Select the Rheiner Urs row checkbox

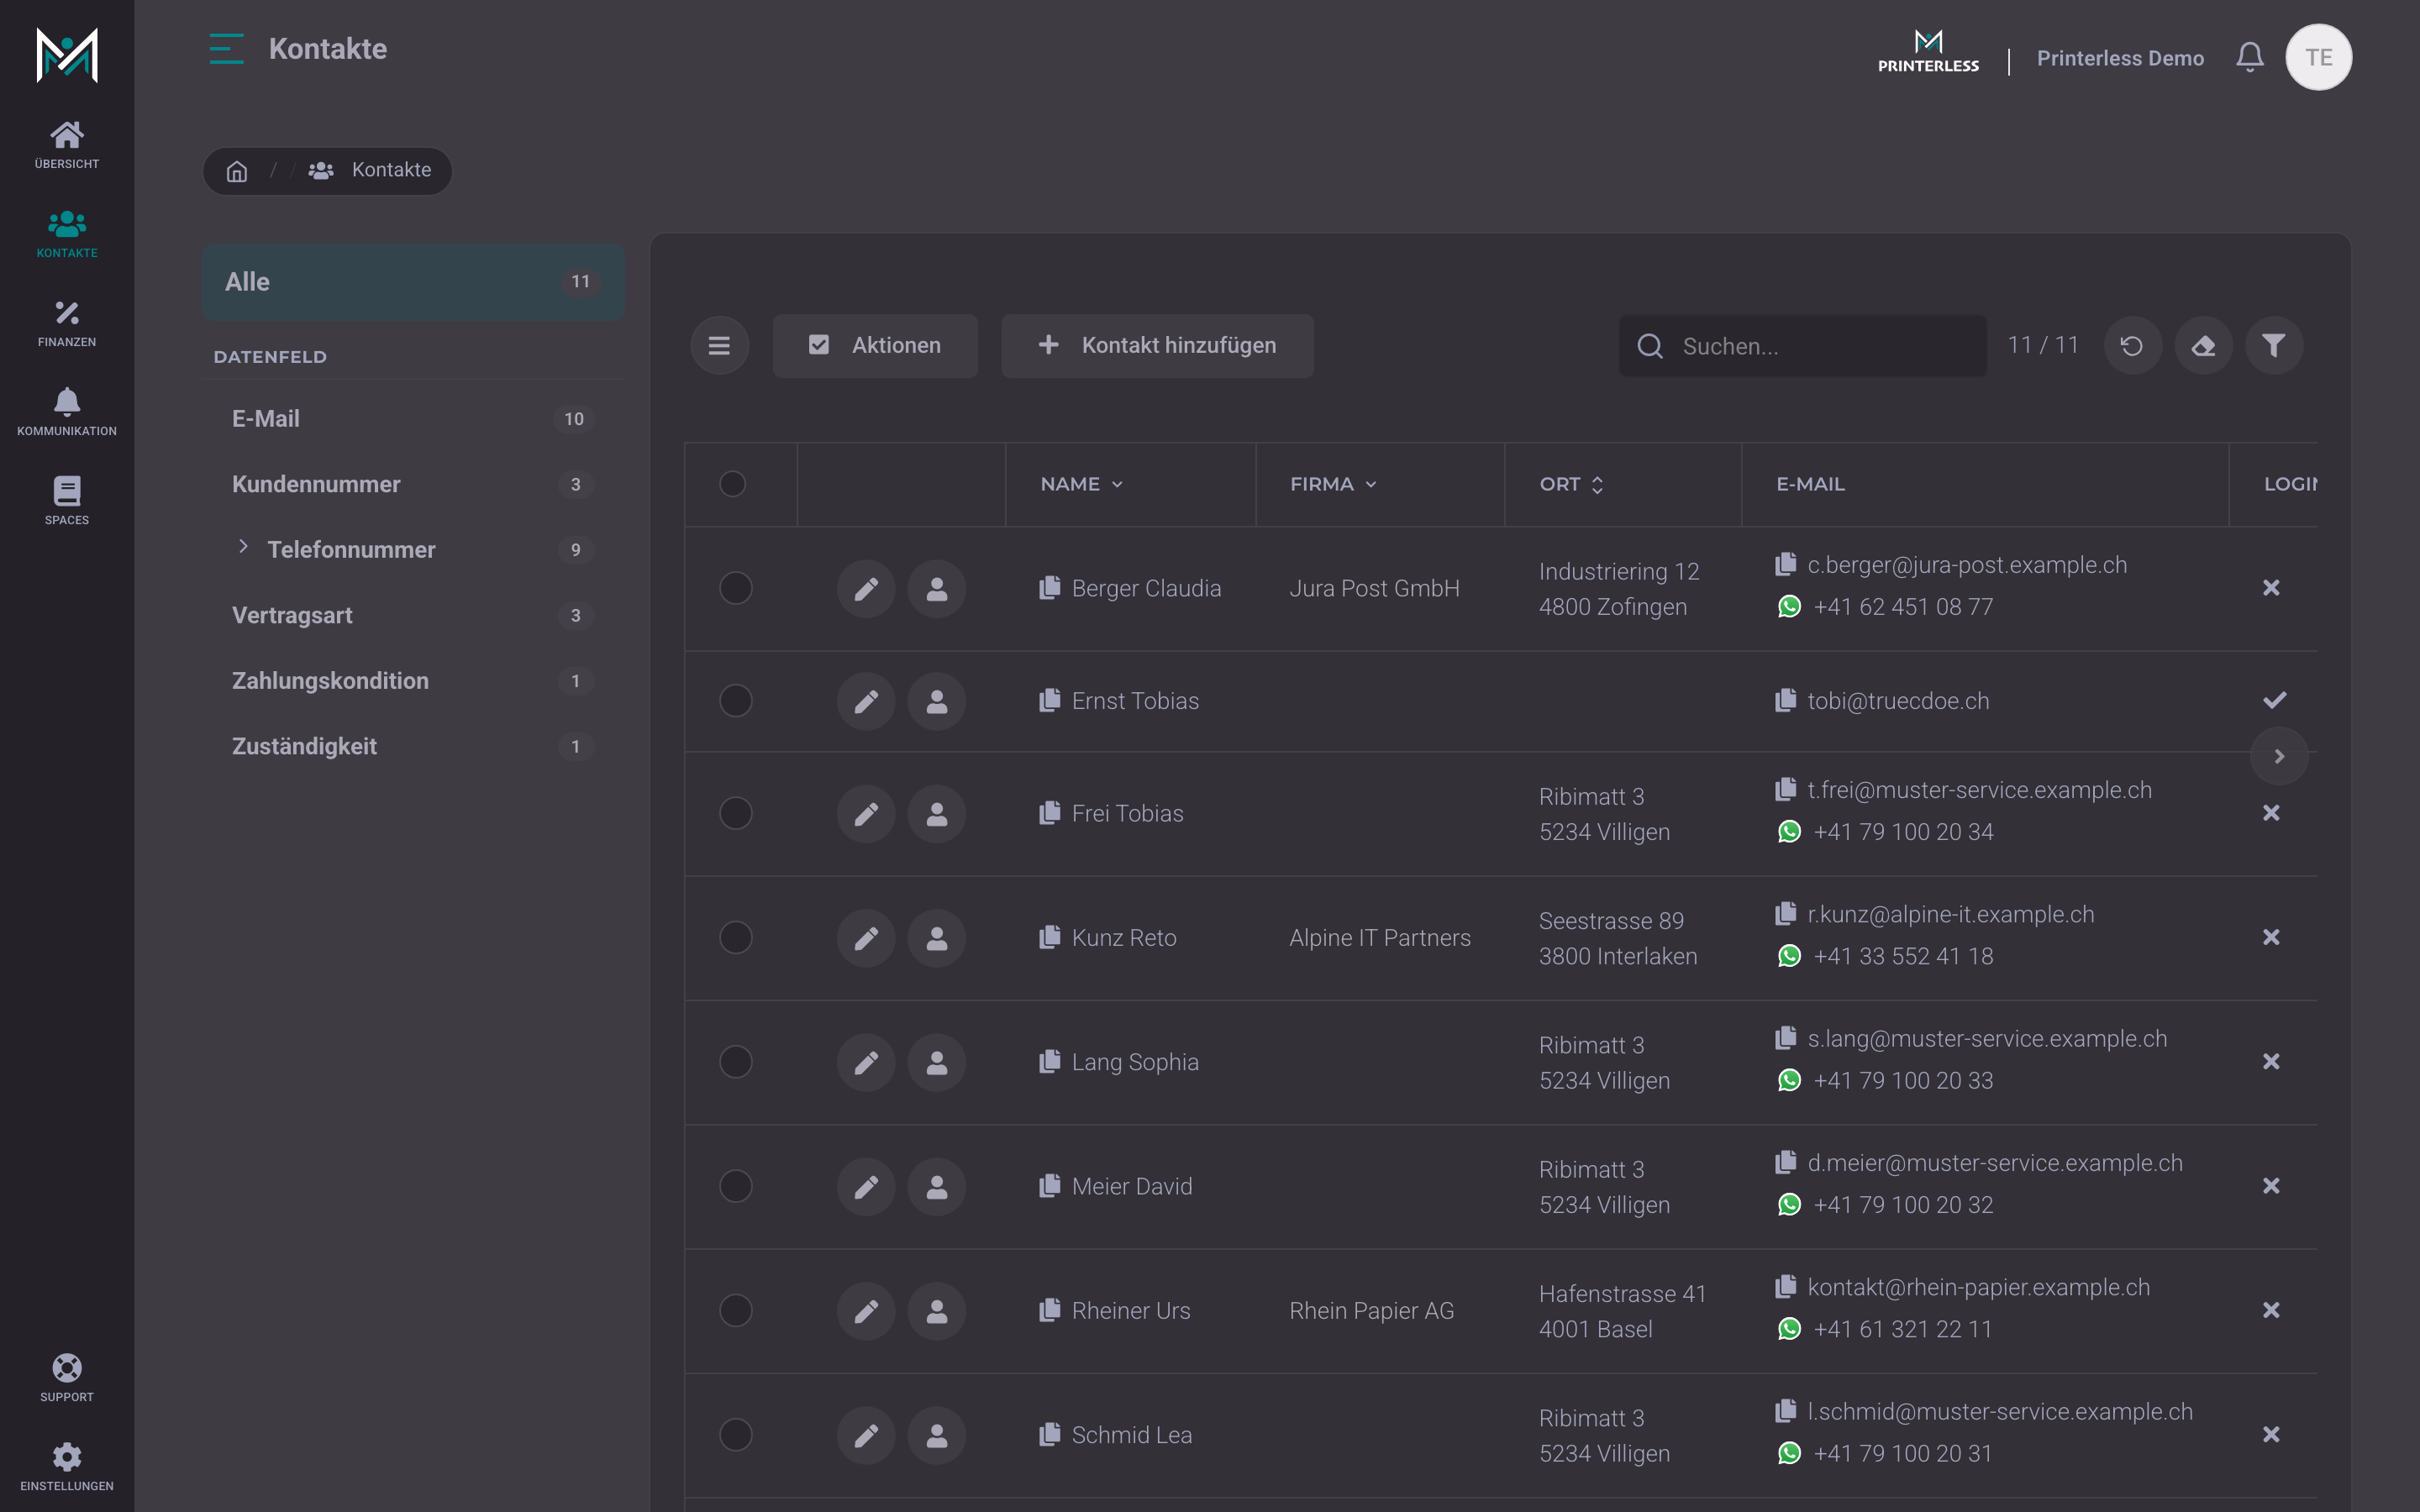click(x=736, y=1310)
